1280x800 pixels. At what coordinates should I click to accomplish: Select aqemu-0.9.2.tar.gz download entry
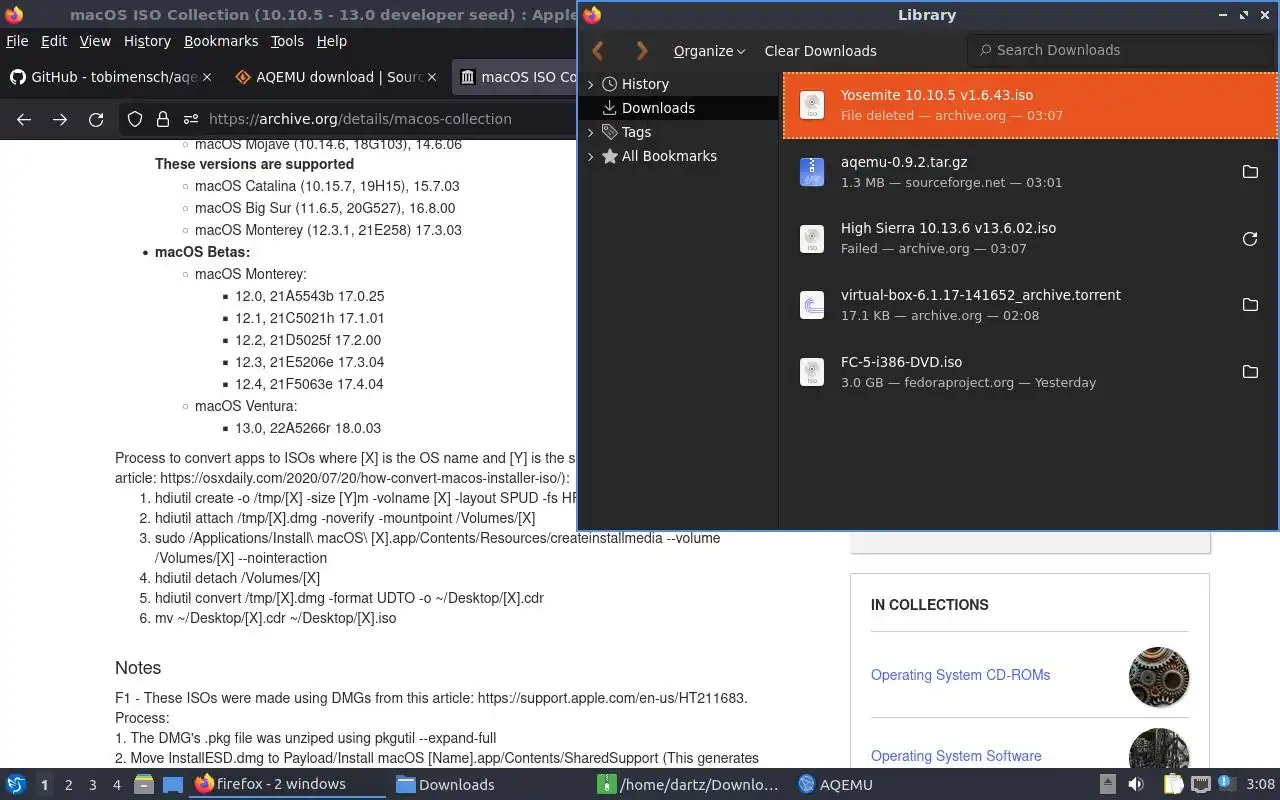(1030, 172)
